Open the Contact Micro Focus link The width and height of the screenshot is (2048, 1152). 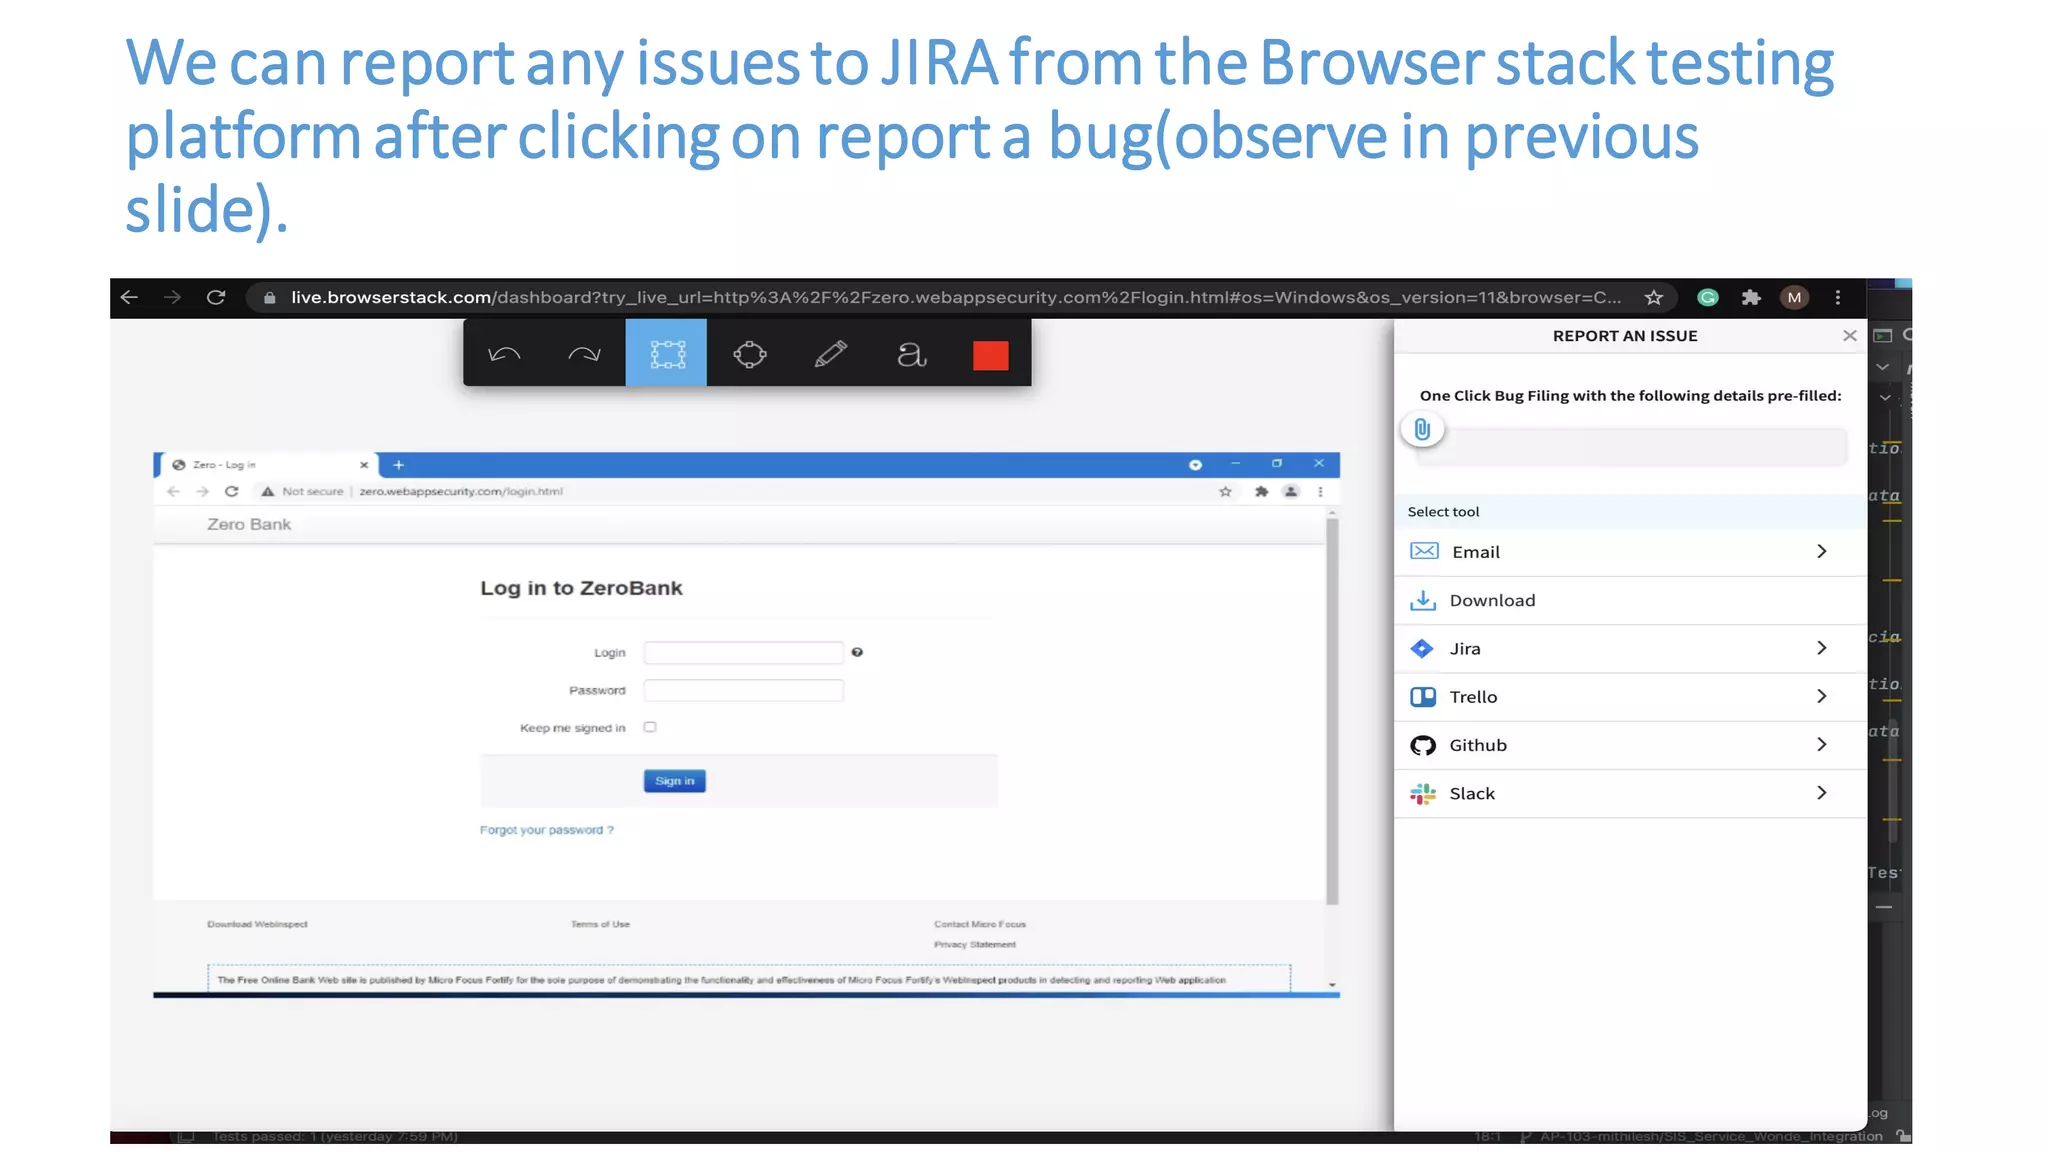pos(980,924)
